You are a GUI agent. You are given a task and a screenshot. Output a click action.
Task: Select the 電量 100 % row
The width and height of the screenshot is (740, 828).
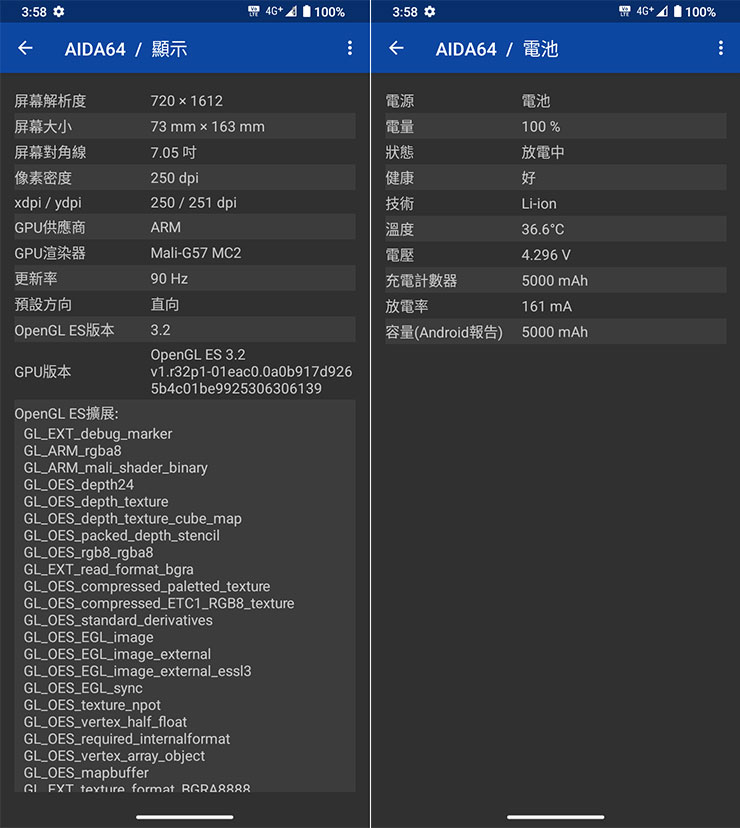tap(555, 127)
